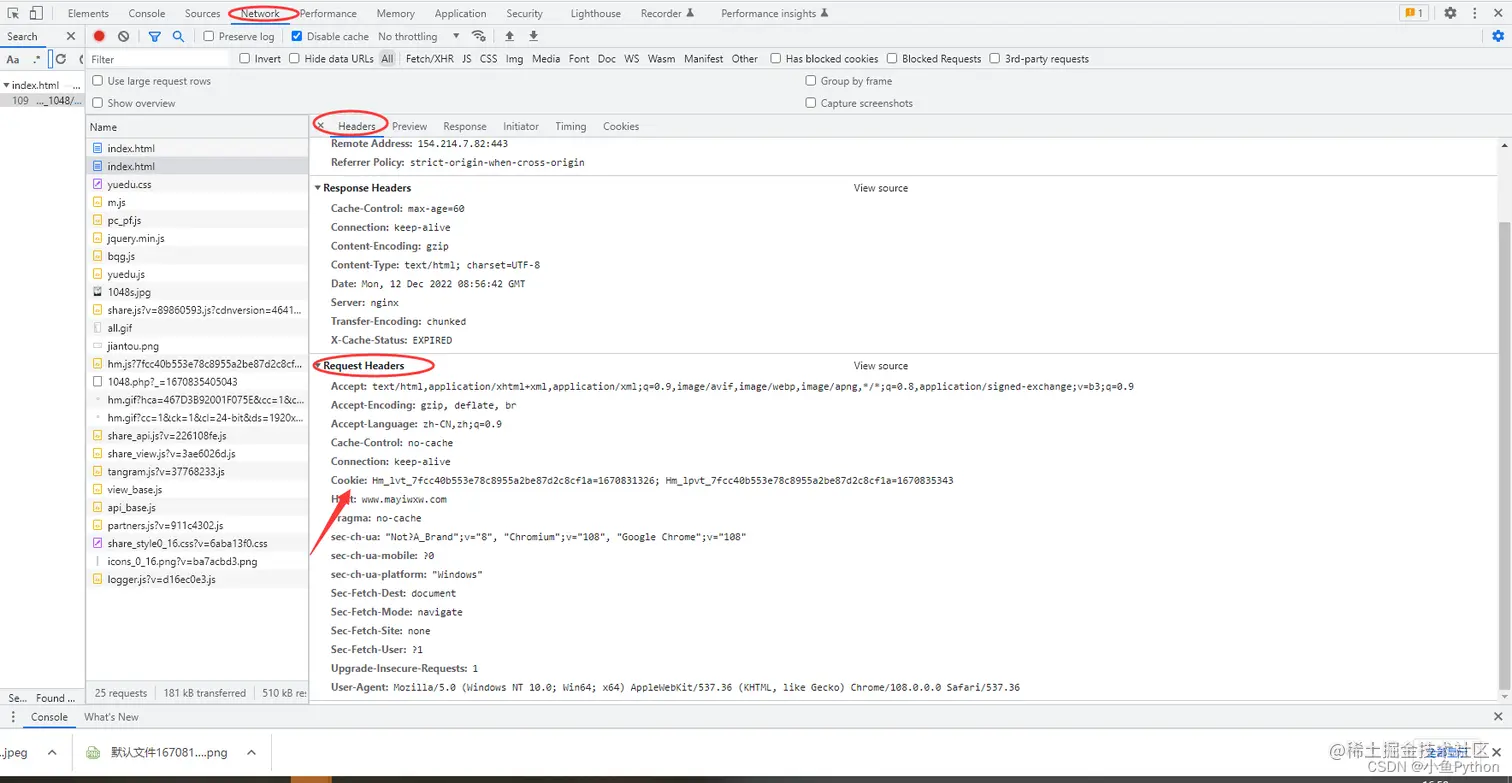Check 3rd-party requests filter
This screenshot has height=783, width=1512.
[x=995, y=59]
